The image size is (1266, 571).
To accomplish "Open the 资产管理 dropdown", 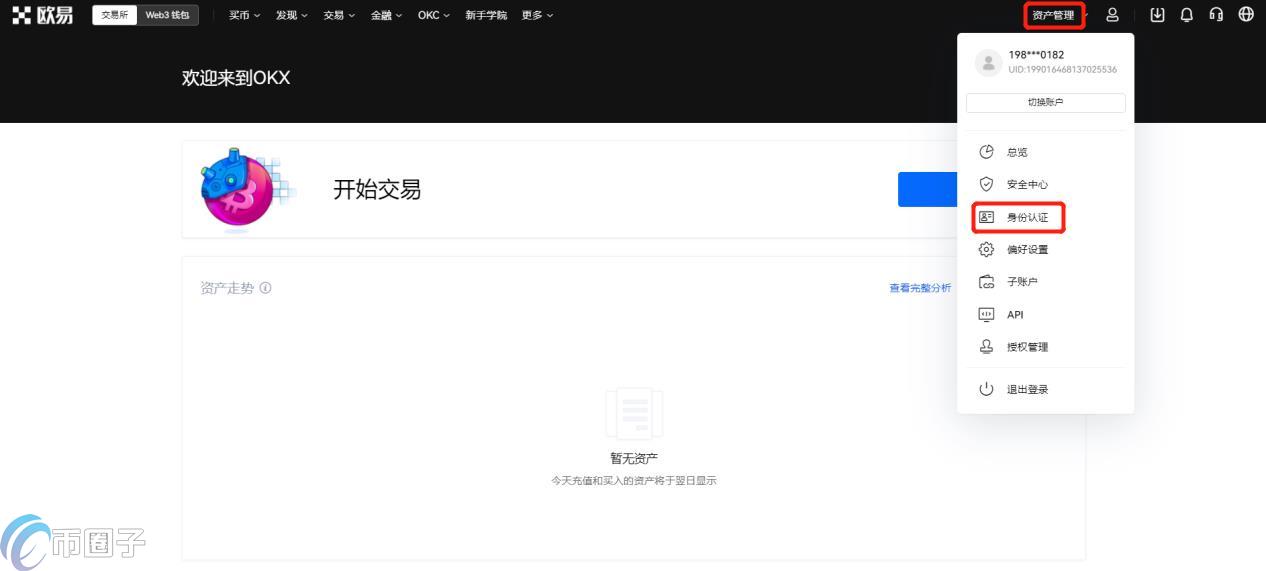I will [1054, 15].
